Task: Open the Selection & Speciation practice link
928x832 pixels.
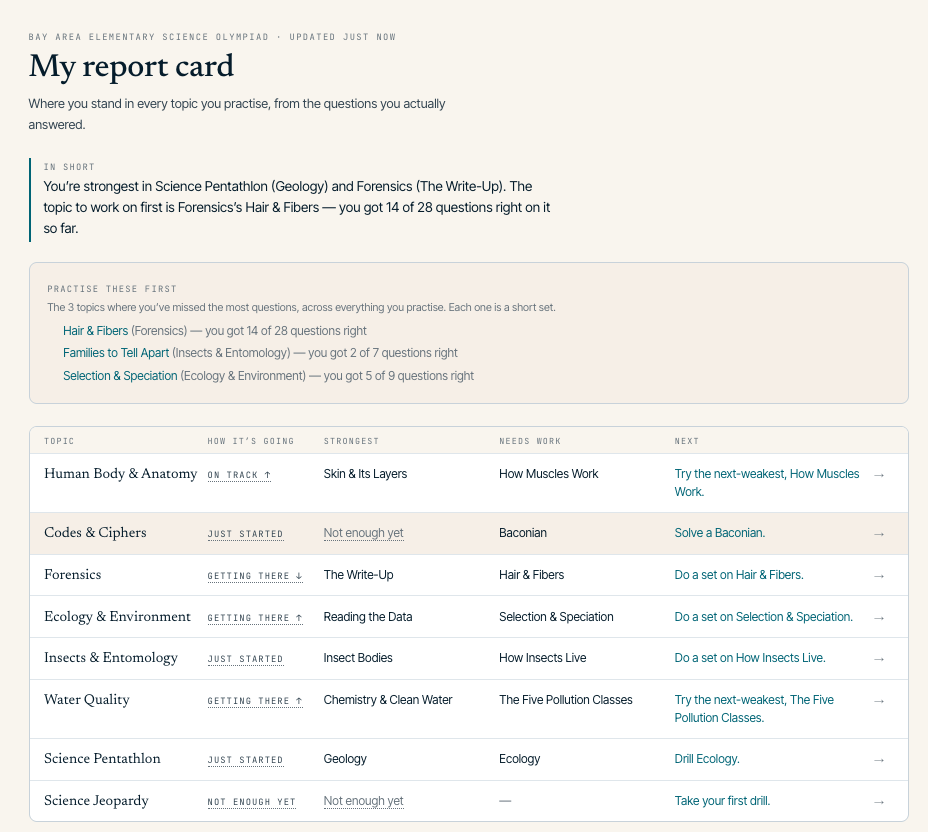Action: pos(120,376)
